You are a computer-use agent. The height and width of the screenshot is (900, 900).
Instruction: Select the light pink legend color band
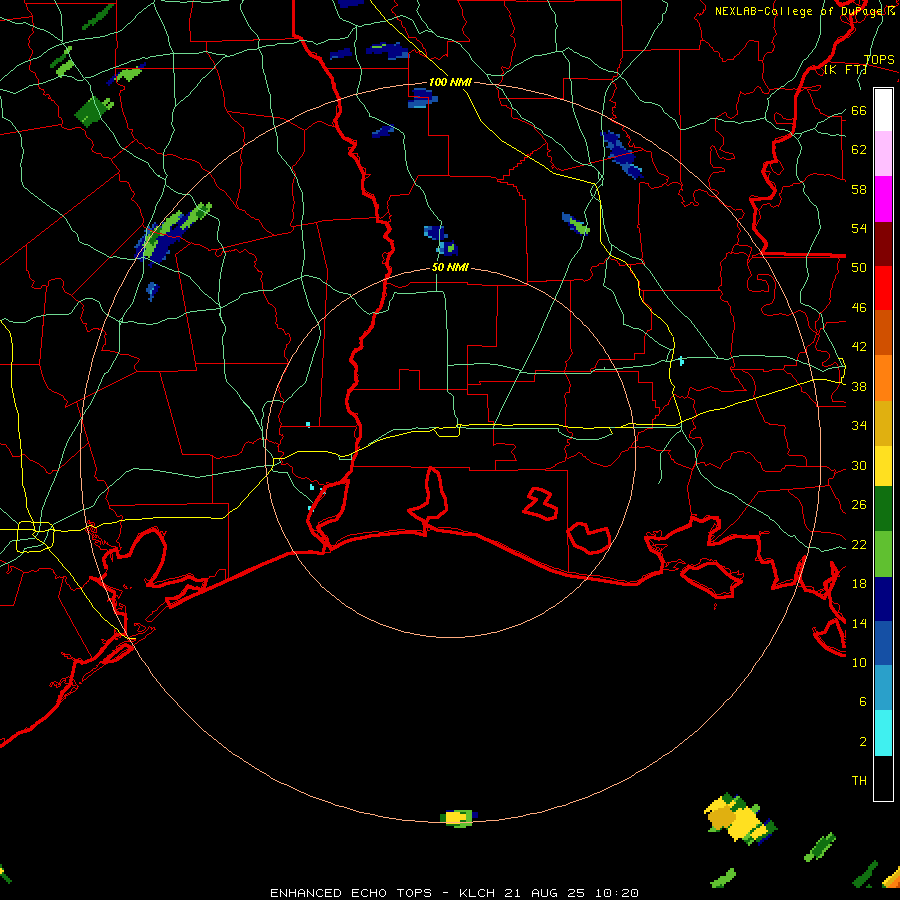883,154
